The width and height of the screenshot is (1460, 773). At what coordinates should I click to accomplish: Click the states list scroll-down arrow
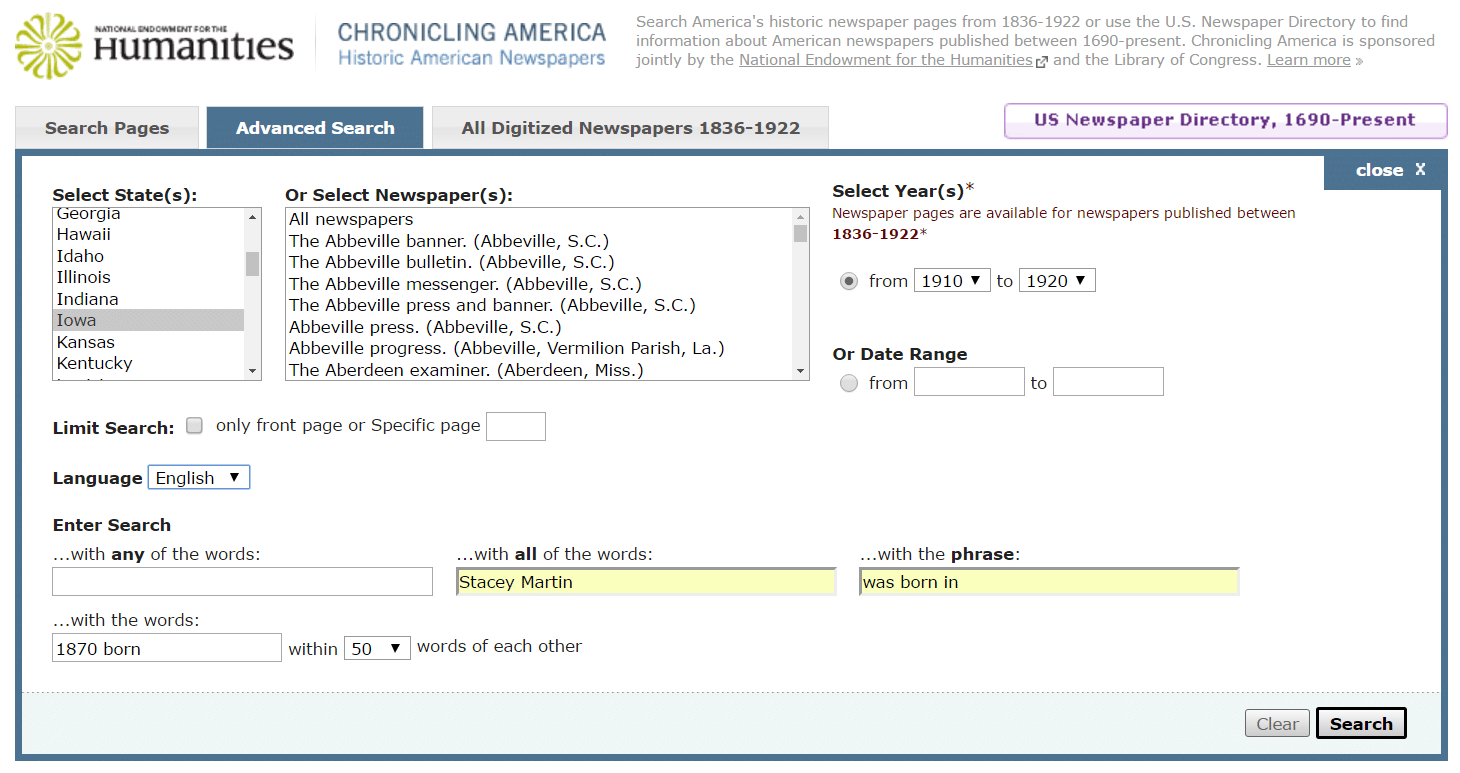pyautogui.click(x=252, y=371)
